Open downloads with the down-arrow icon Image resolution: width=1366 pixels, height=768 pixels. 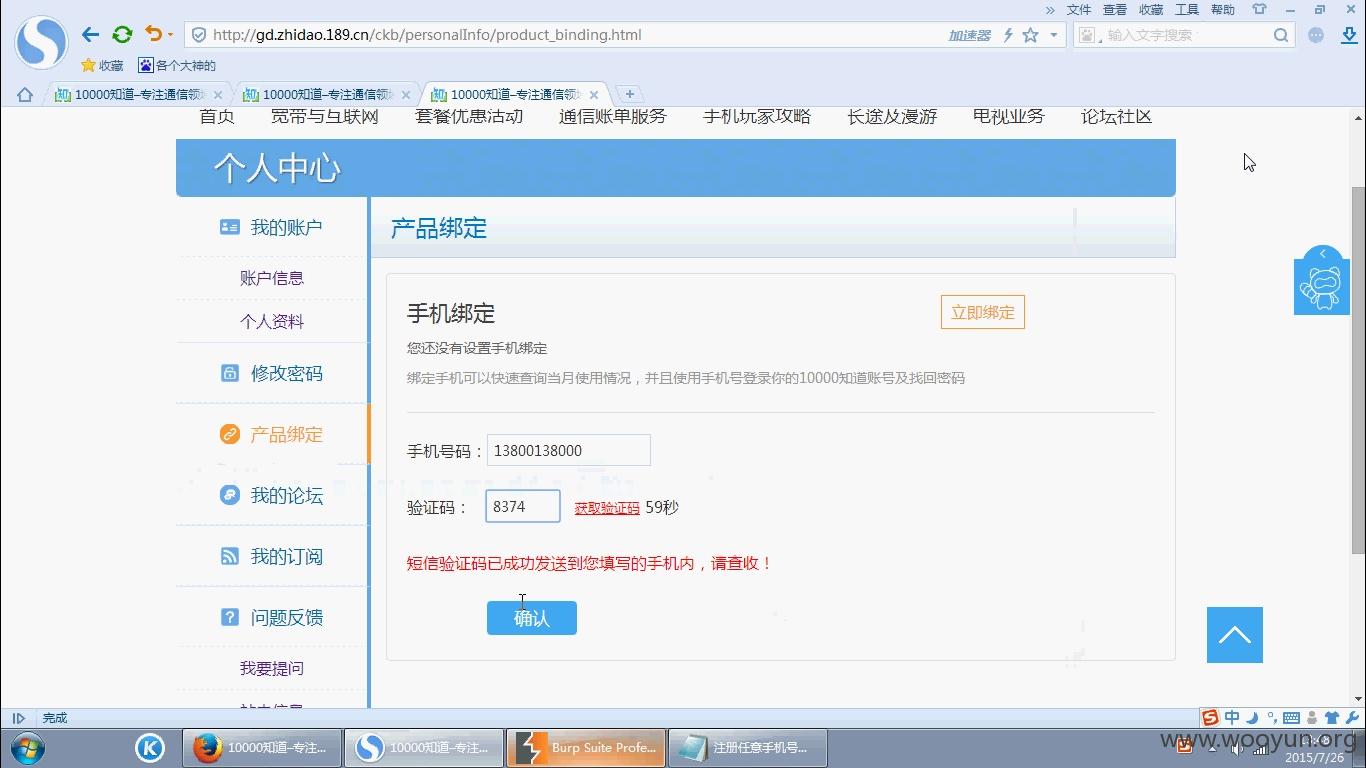1348,35
